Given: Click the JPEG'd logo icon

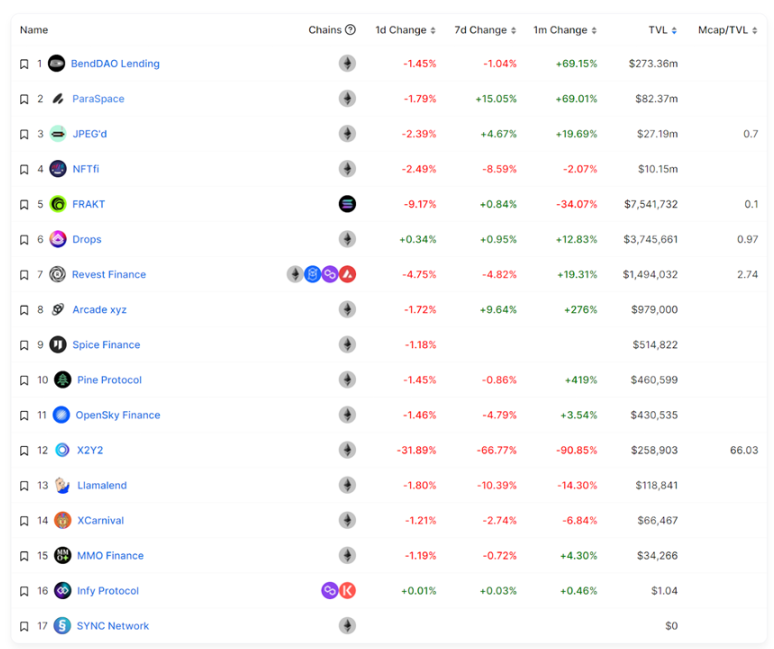Looking at the screenshot, I should tap(58, 134).
